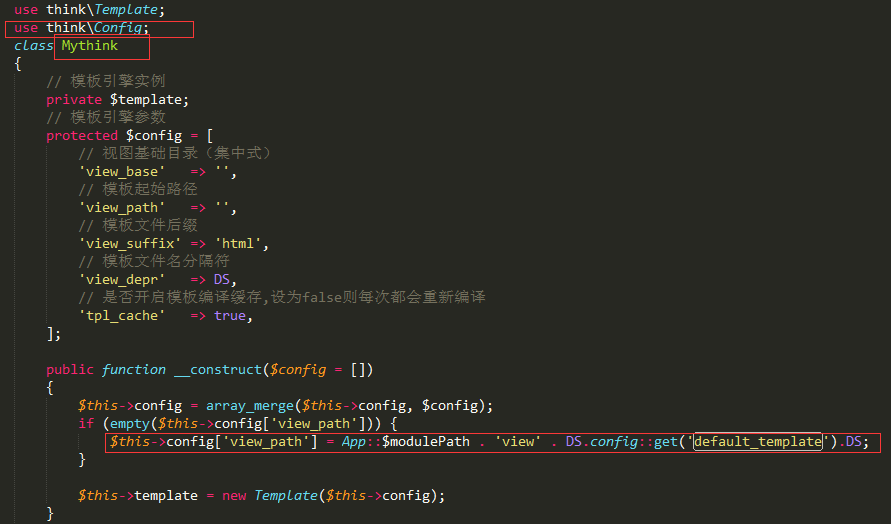Click the comment '模板引擎实例'
891x524 pixels.
(x=106, y=81)
